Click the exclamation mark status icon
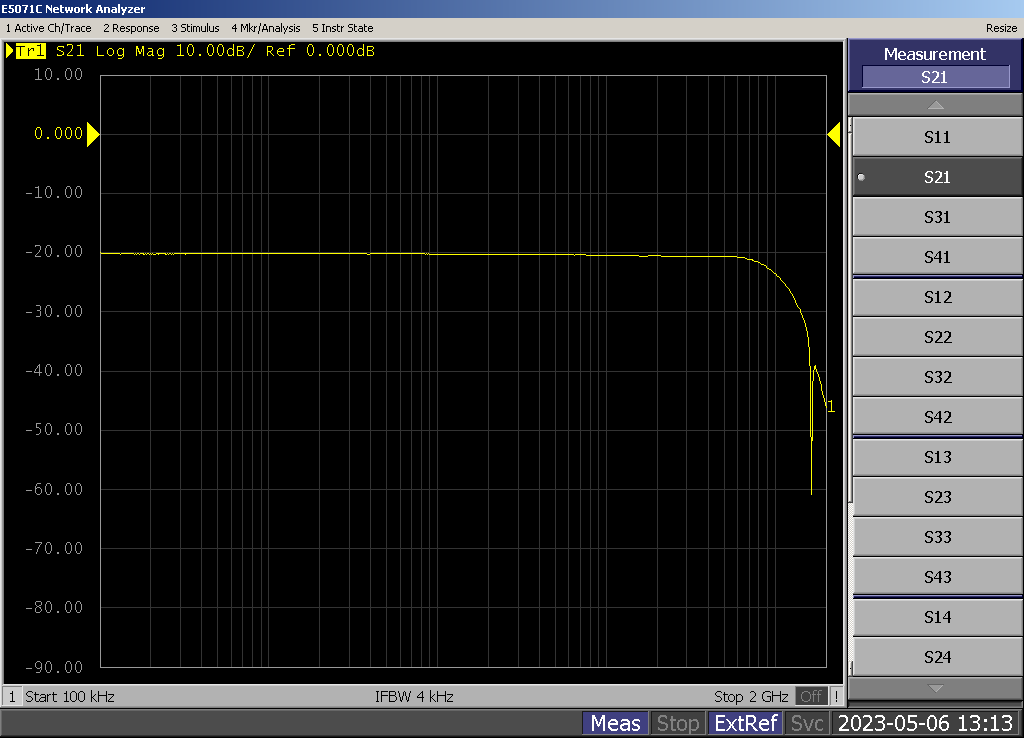Screen dimensions: 1024x738 coord(836,696)
